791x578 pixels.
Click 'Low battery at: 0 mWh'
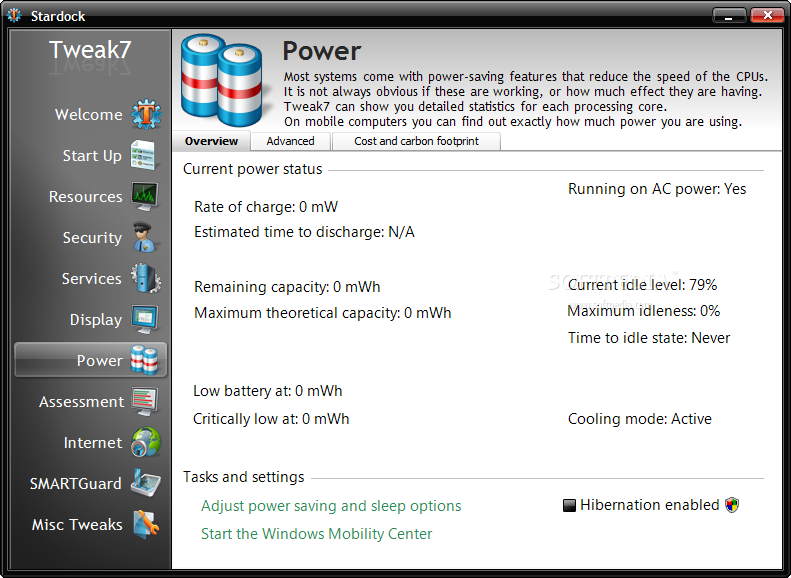(x=267, y=391)
